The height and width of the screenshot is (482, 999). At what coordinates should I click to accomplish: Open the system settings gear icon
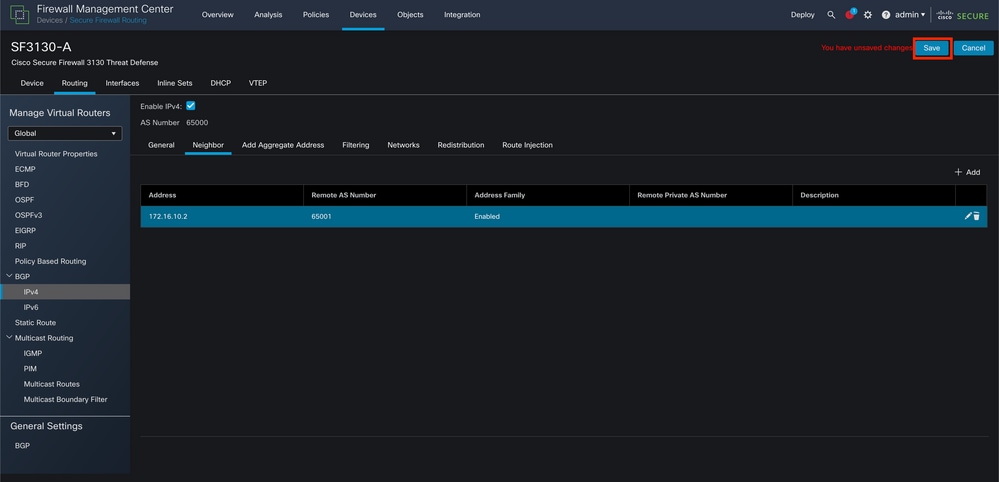pos(868,15)
